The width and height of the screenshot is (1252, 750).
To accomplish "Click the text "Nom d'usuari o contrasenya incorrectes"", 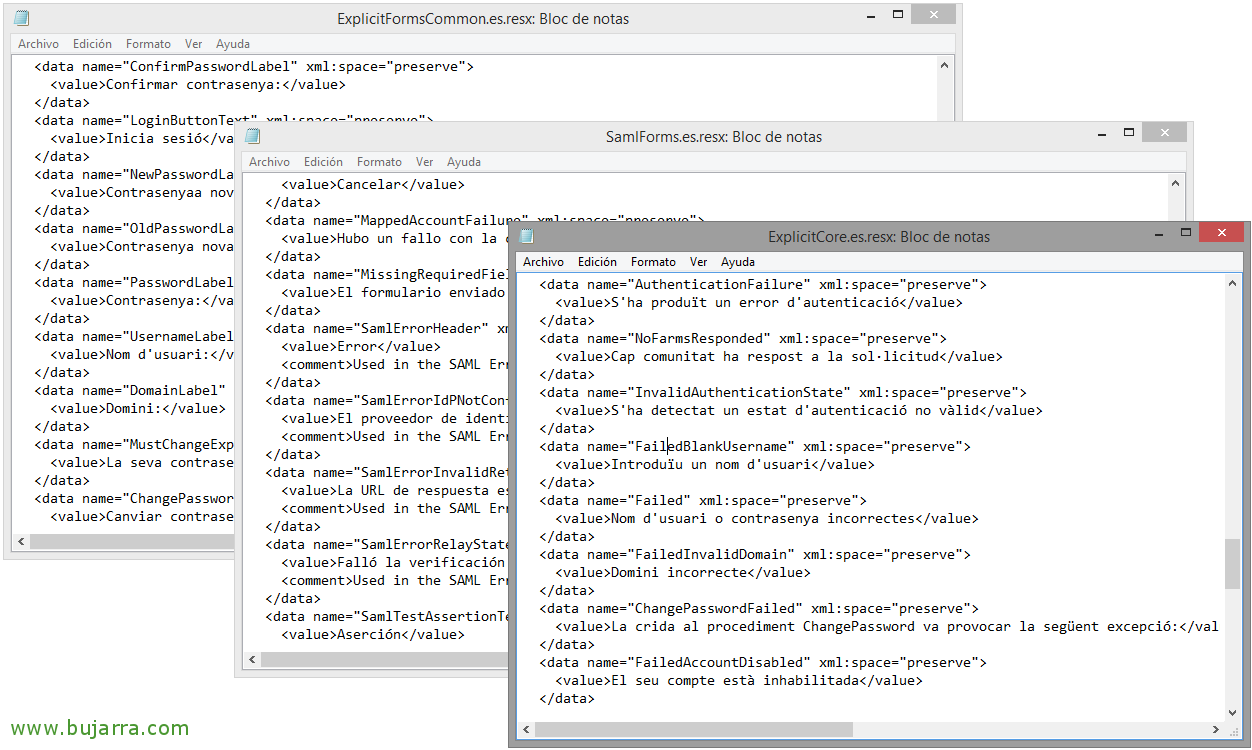I will tap(763, 519).
